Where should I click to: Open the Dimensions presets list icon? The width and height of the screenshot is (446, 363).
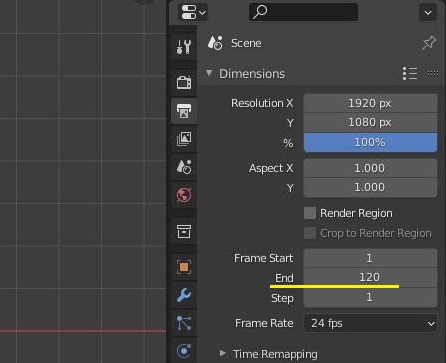(x=410, y=73)
